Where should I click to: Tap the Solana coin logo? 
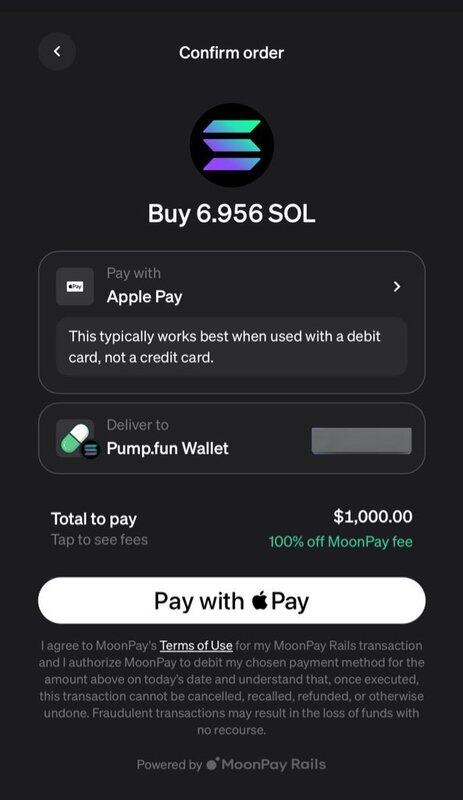232,145
